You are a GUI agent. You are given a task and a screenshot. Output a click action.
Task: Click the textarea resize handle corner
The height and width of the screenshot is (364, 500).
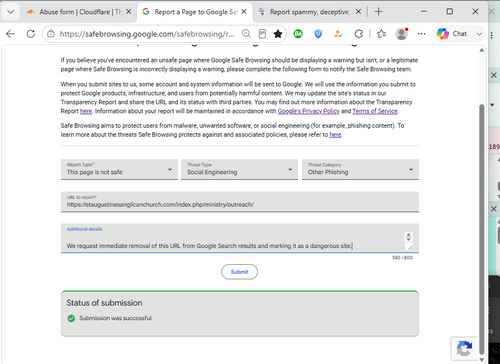(x=410, y=247)
